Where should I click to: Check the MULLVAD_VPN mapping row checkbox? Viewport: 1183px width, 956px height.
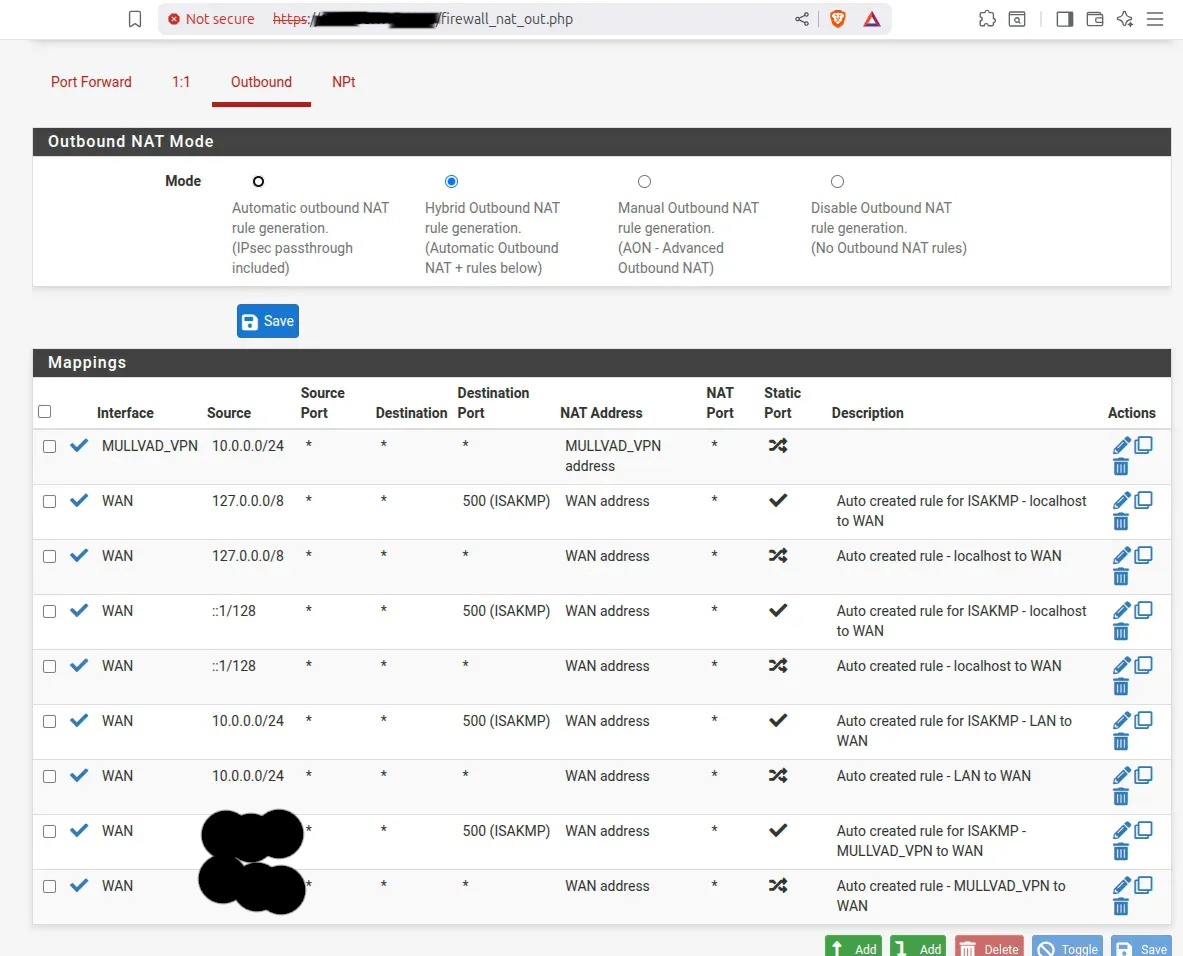tap(49, 447)
